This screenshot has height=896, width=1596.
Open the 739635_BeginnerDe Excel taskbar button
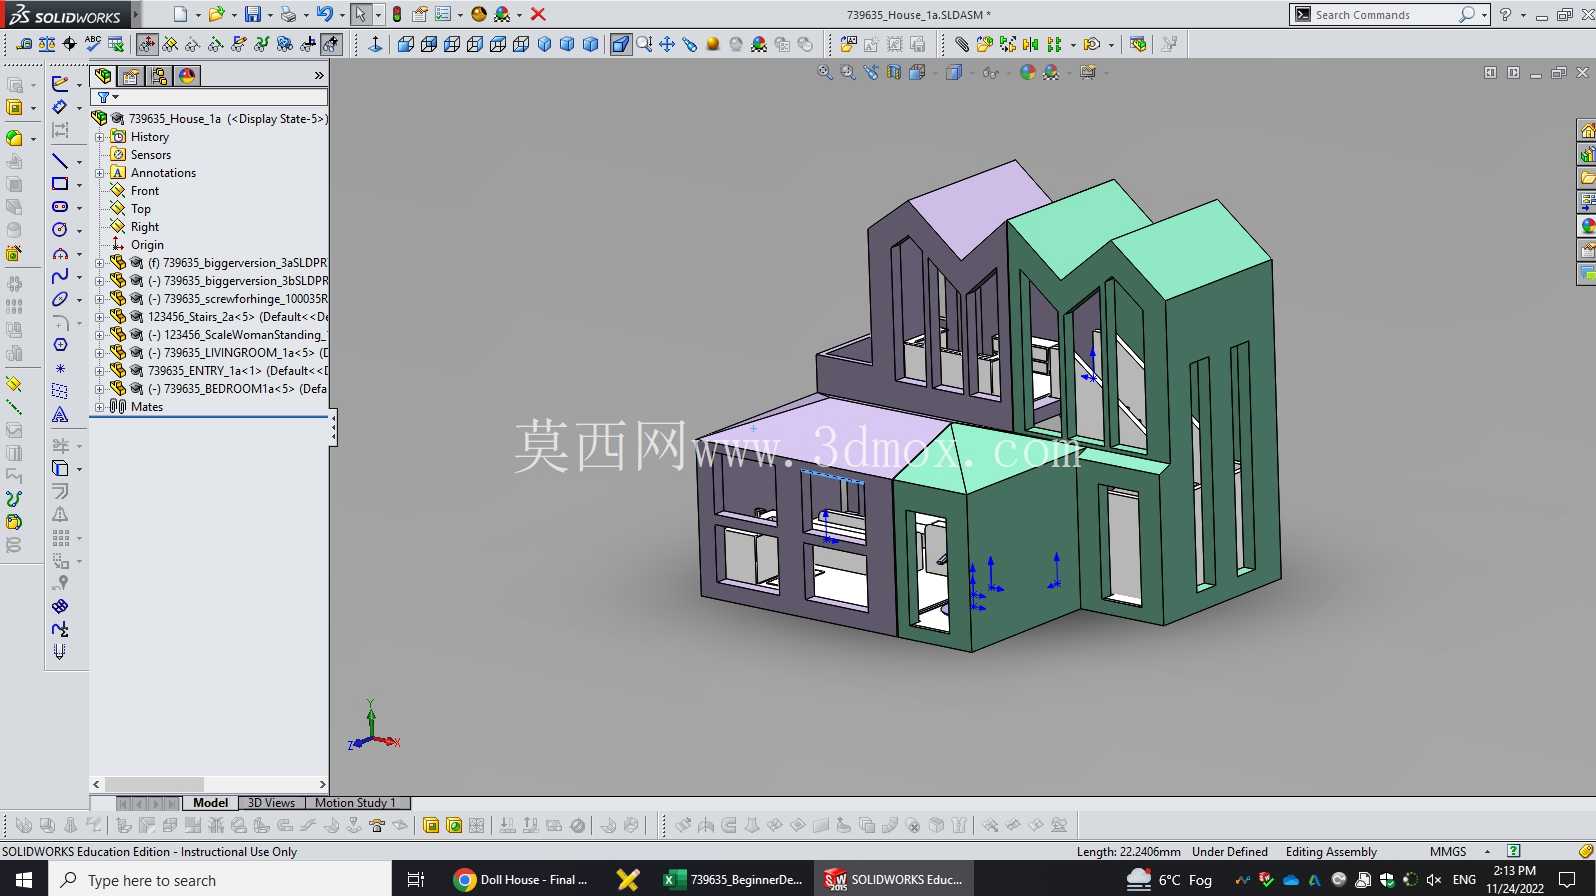(734, 880)
